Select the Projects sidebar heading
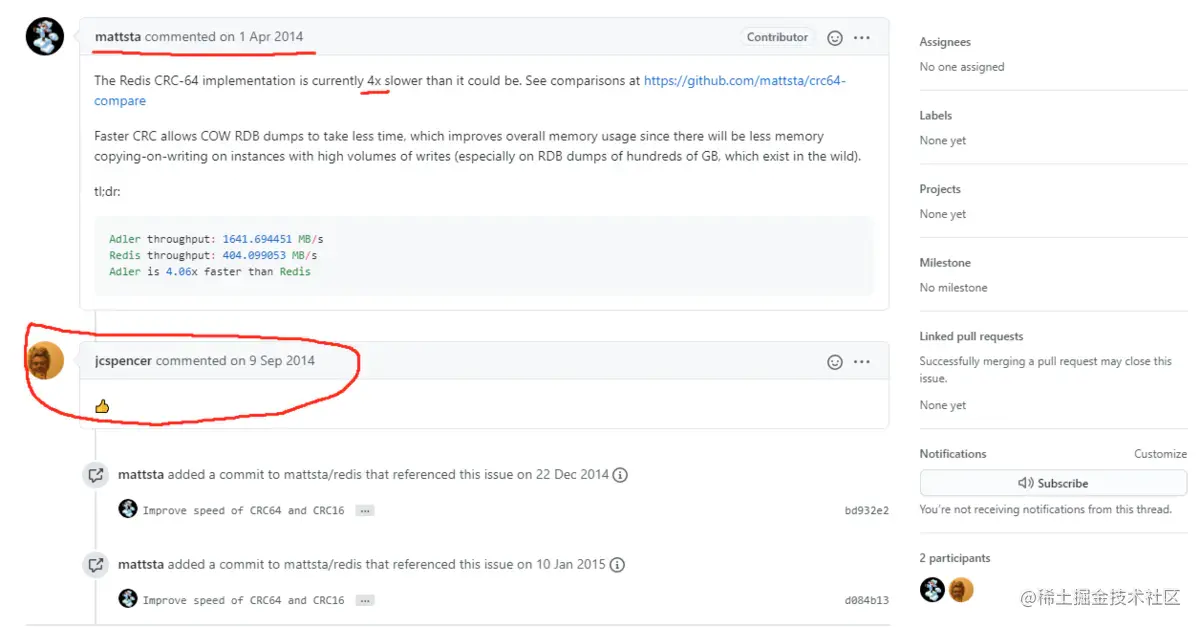Screen dimensions: 1200x627 point(940,189)
